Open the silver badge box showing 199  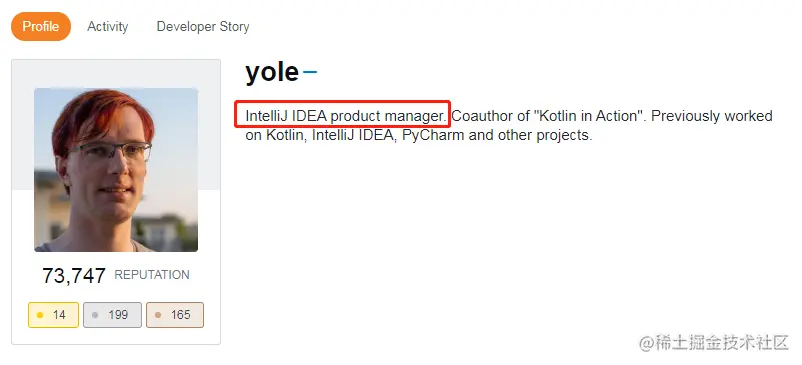pyautogui.click(x=113, y=315)
